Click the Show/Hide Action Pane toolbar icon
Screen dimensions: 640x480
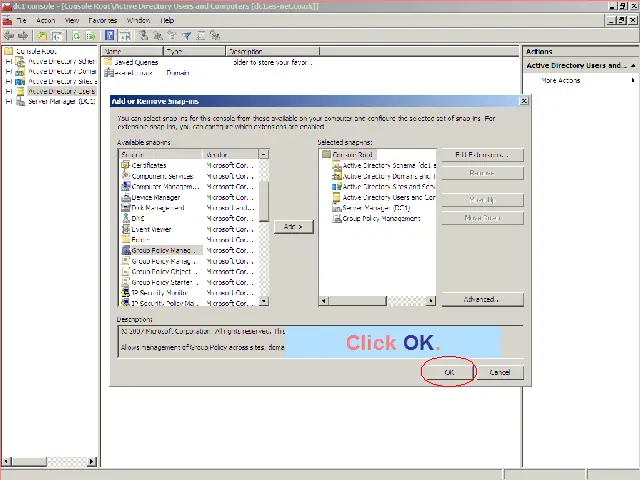click(124, 36)
